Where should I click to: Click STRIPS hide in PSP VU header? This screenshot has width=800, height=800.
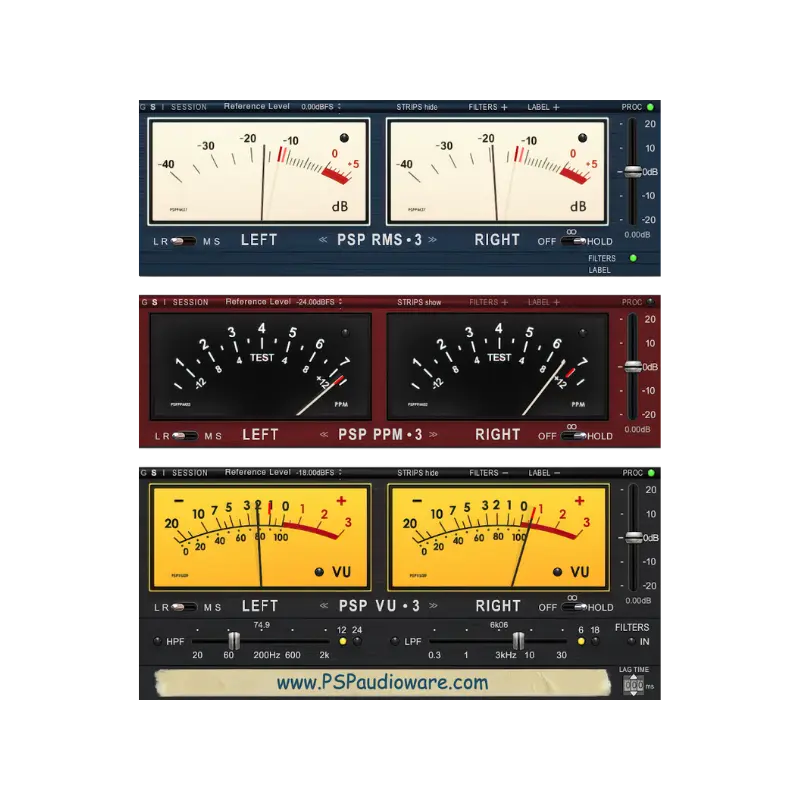[418, 473]
